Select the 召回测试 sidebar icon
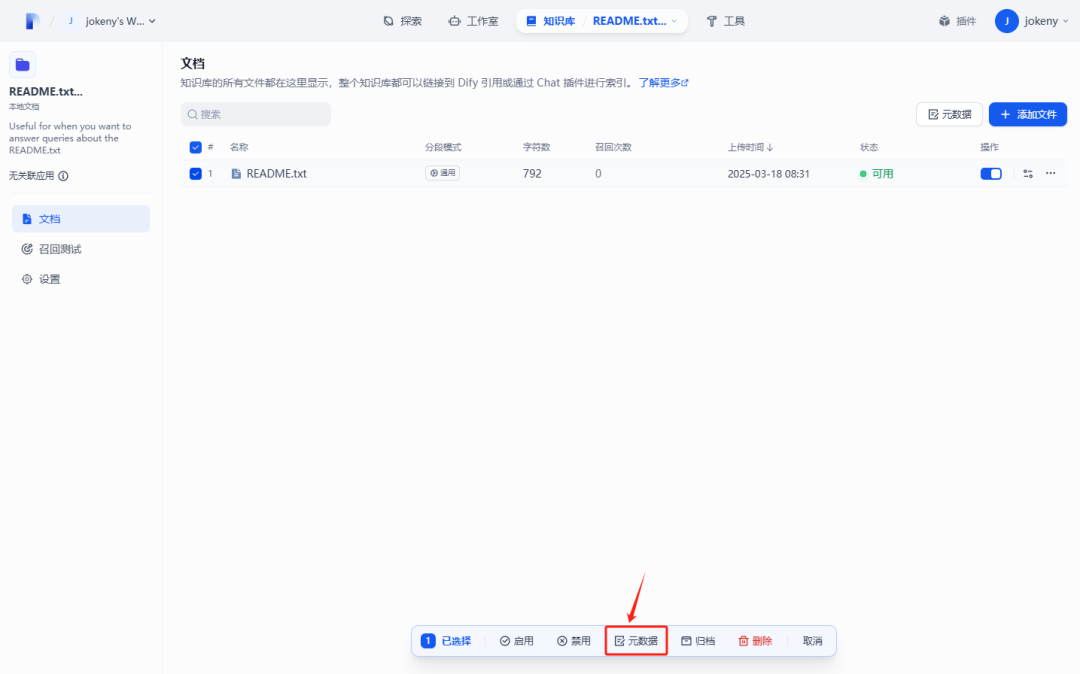The width and height of the screenshot is (1080, 674). 28,248
